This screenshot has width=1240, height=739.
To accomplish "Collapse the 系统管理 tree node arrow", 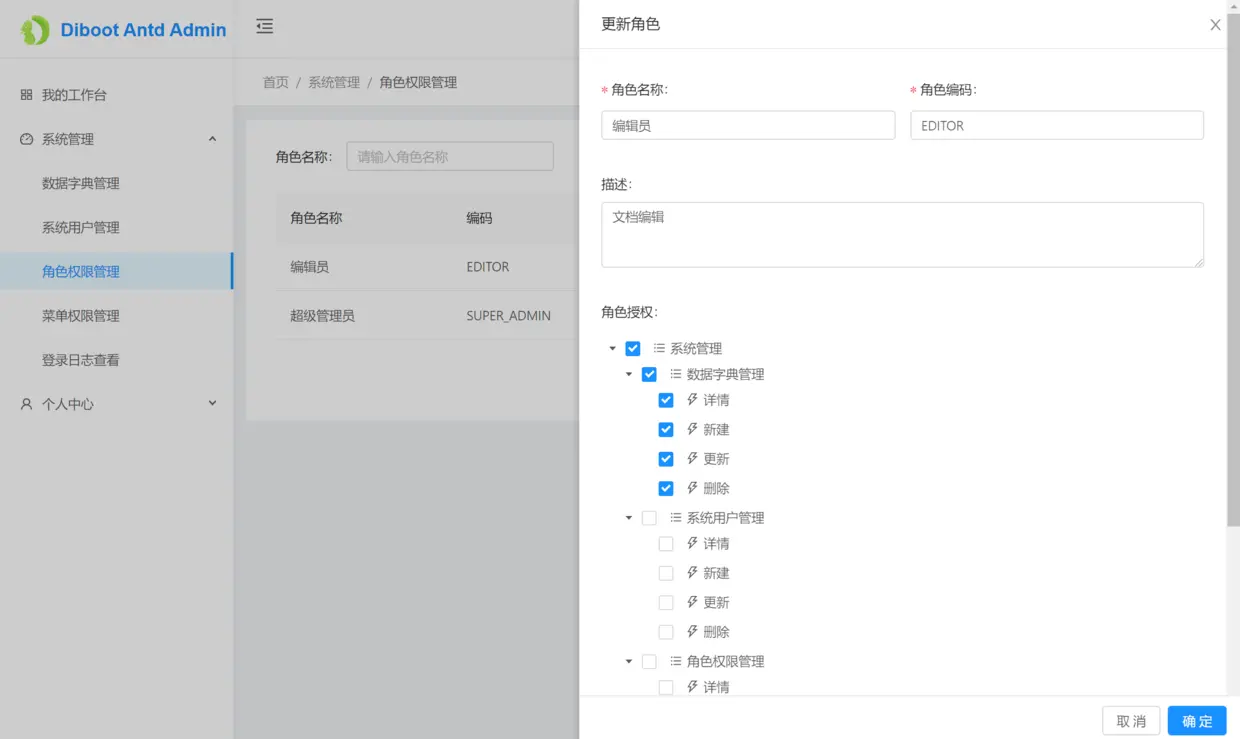I will click(613, 348).
